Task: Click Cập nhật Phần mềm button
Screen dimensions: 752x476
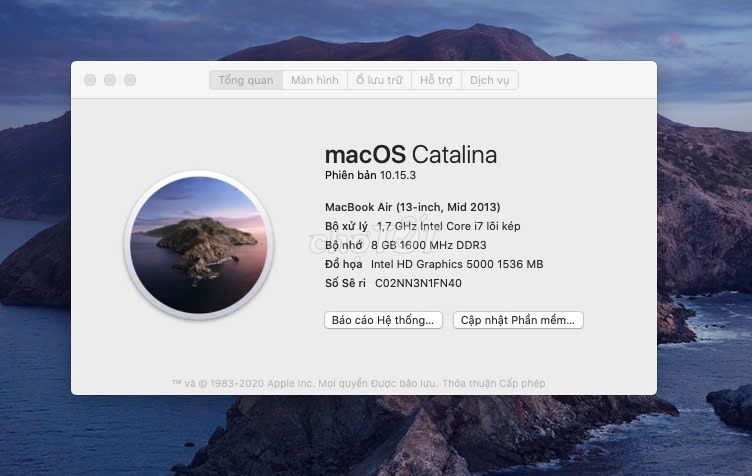Action: [x=518, y=320]
